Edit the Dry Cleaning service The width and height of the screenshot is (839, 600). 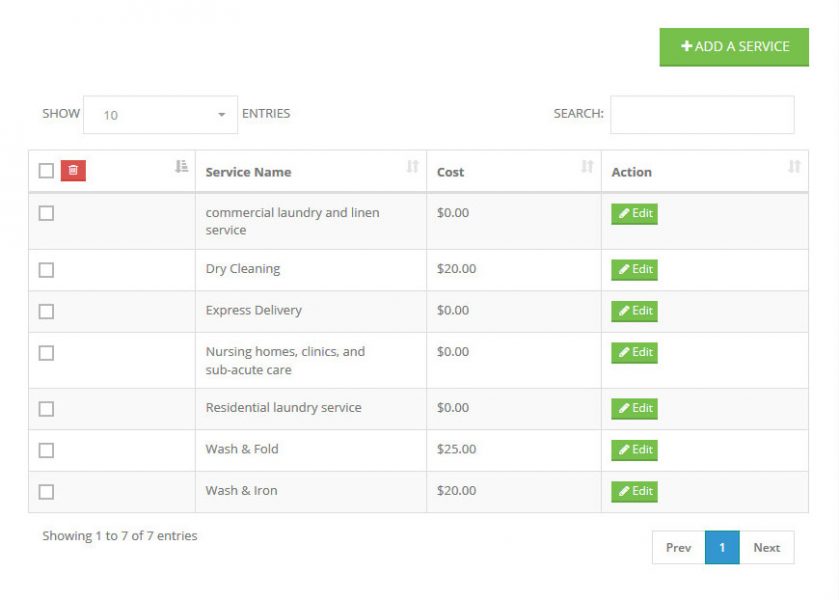coord(635,270)
